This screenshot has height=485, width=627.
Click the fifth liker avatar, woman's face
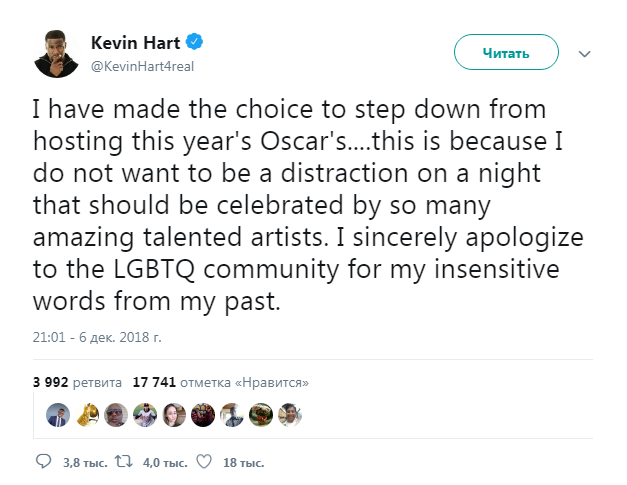176,413
